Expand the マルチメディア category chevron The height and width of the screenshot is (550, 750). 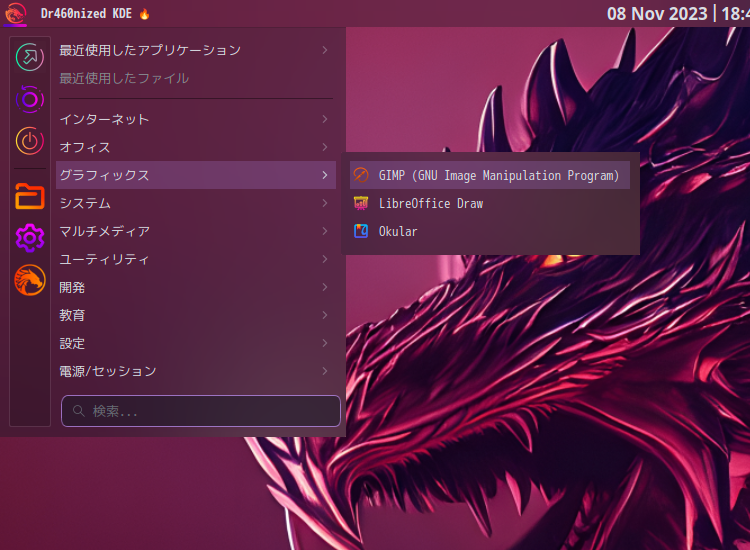pos(325,231)
